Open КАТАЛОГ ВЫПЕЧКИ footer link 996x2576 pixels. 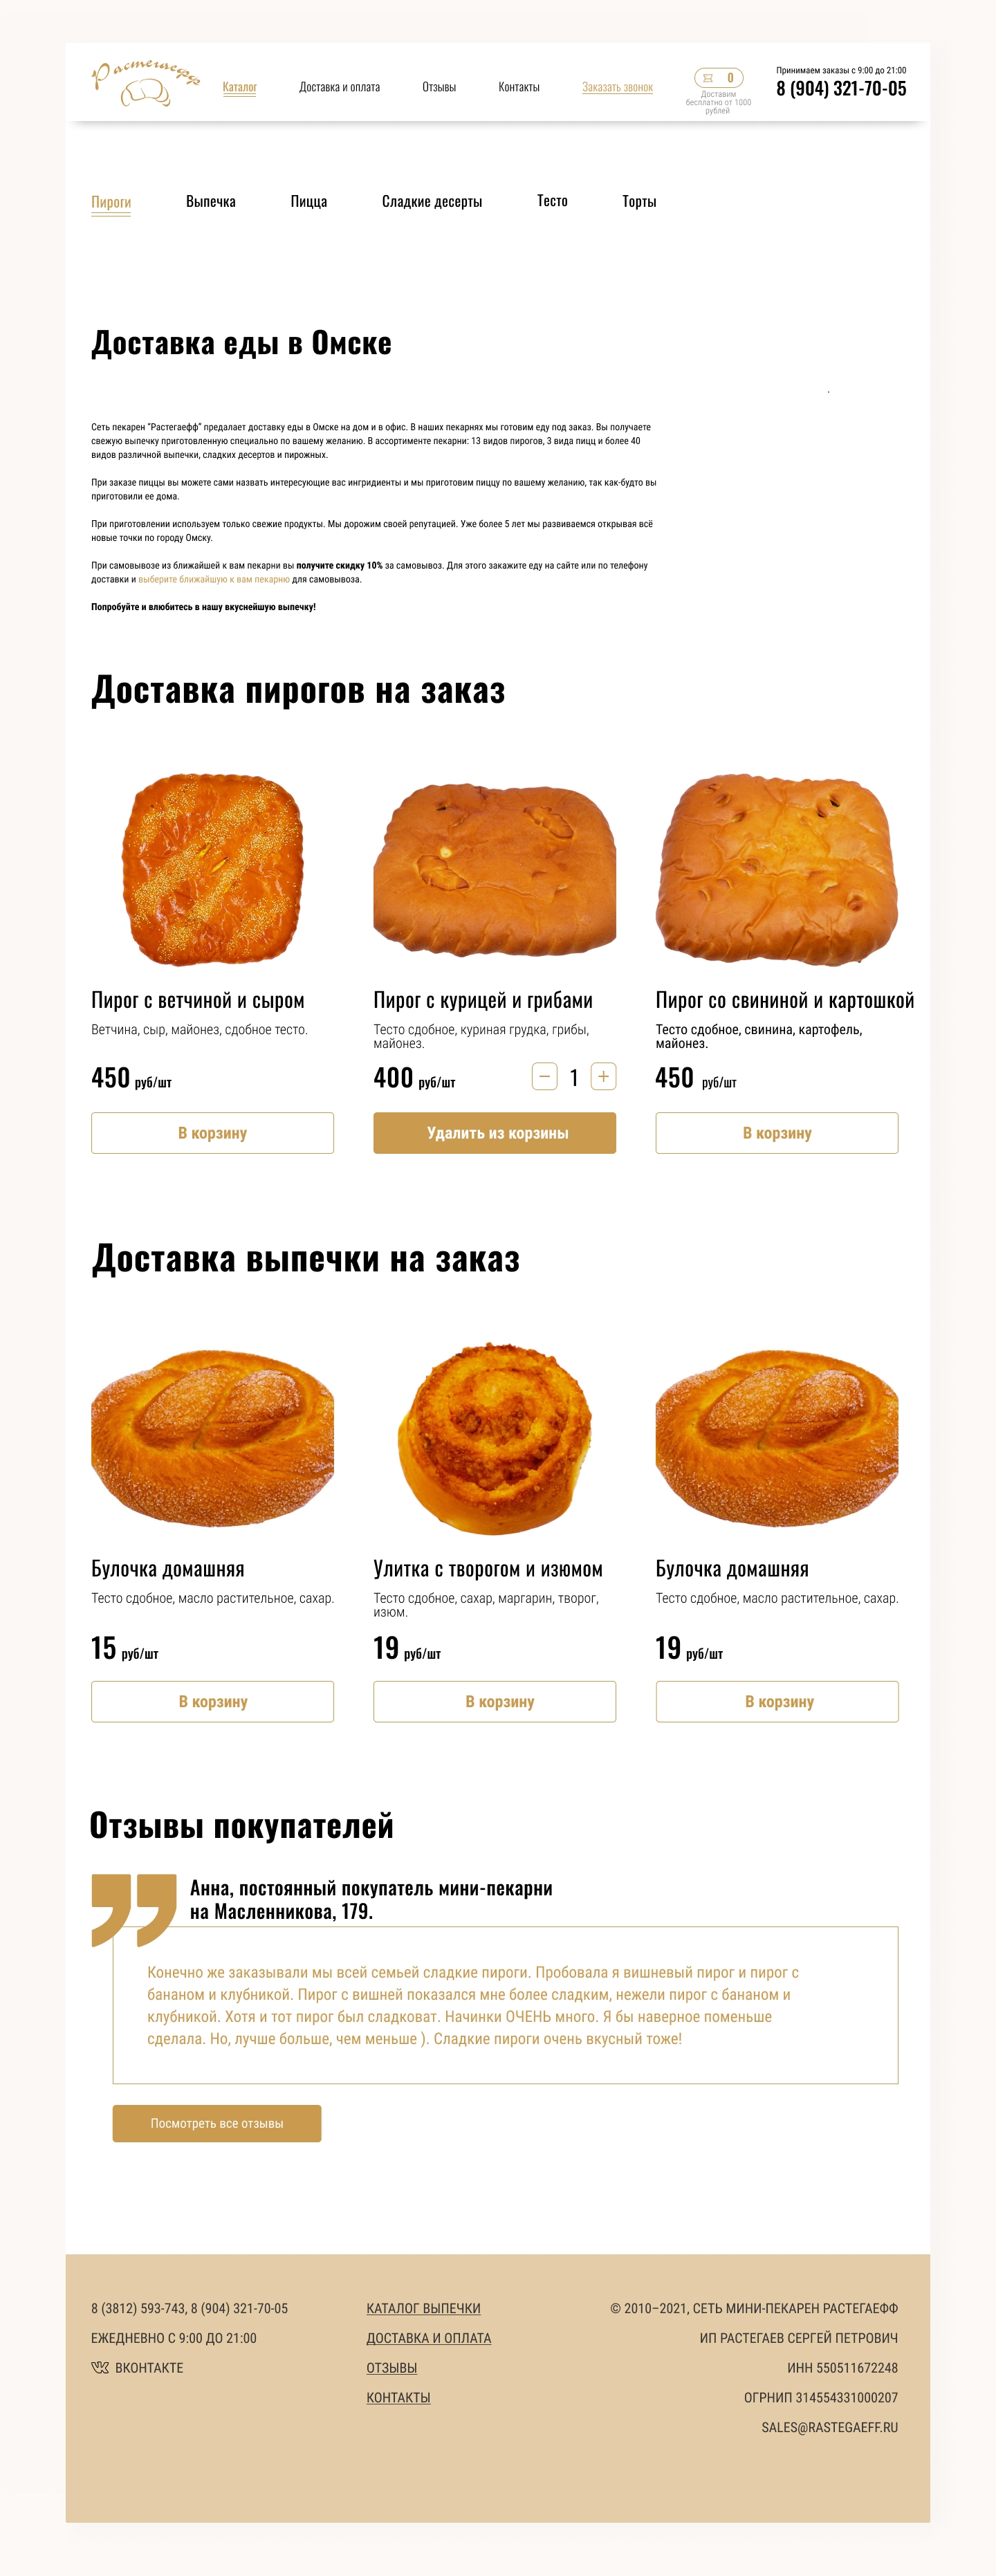[423, 2308]
